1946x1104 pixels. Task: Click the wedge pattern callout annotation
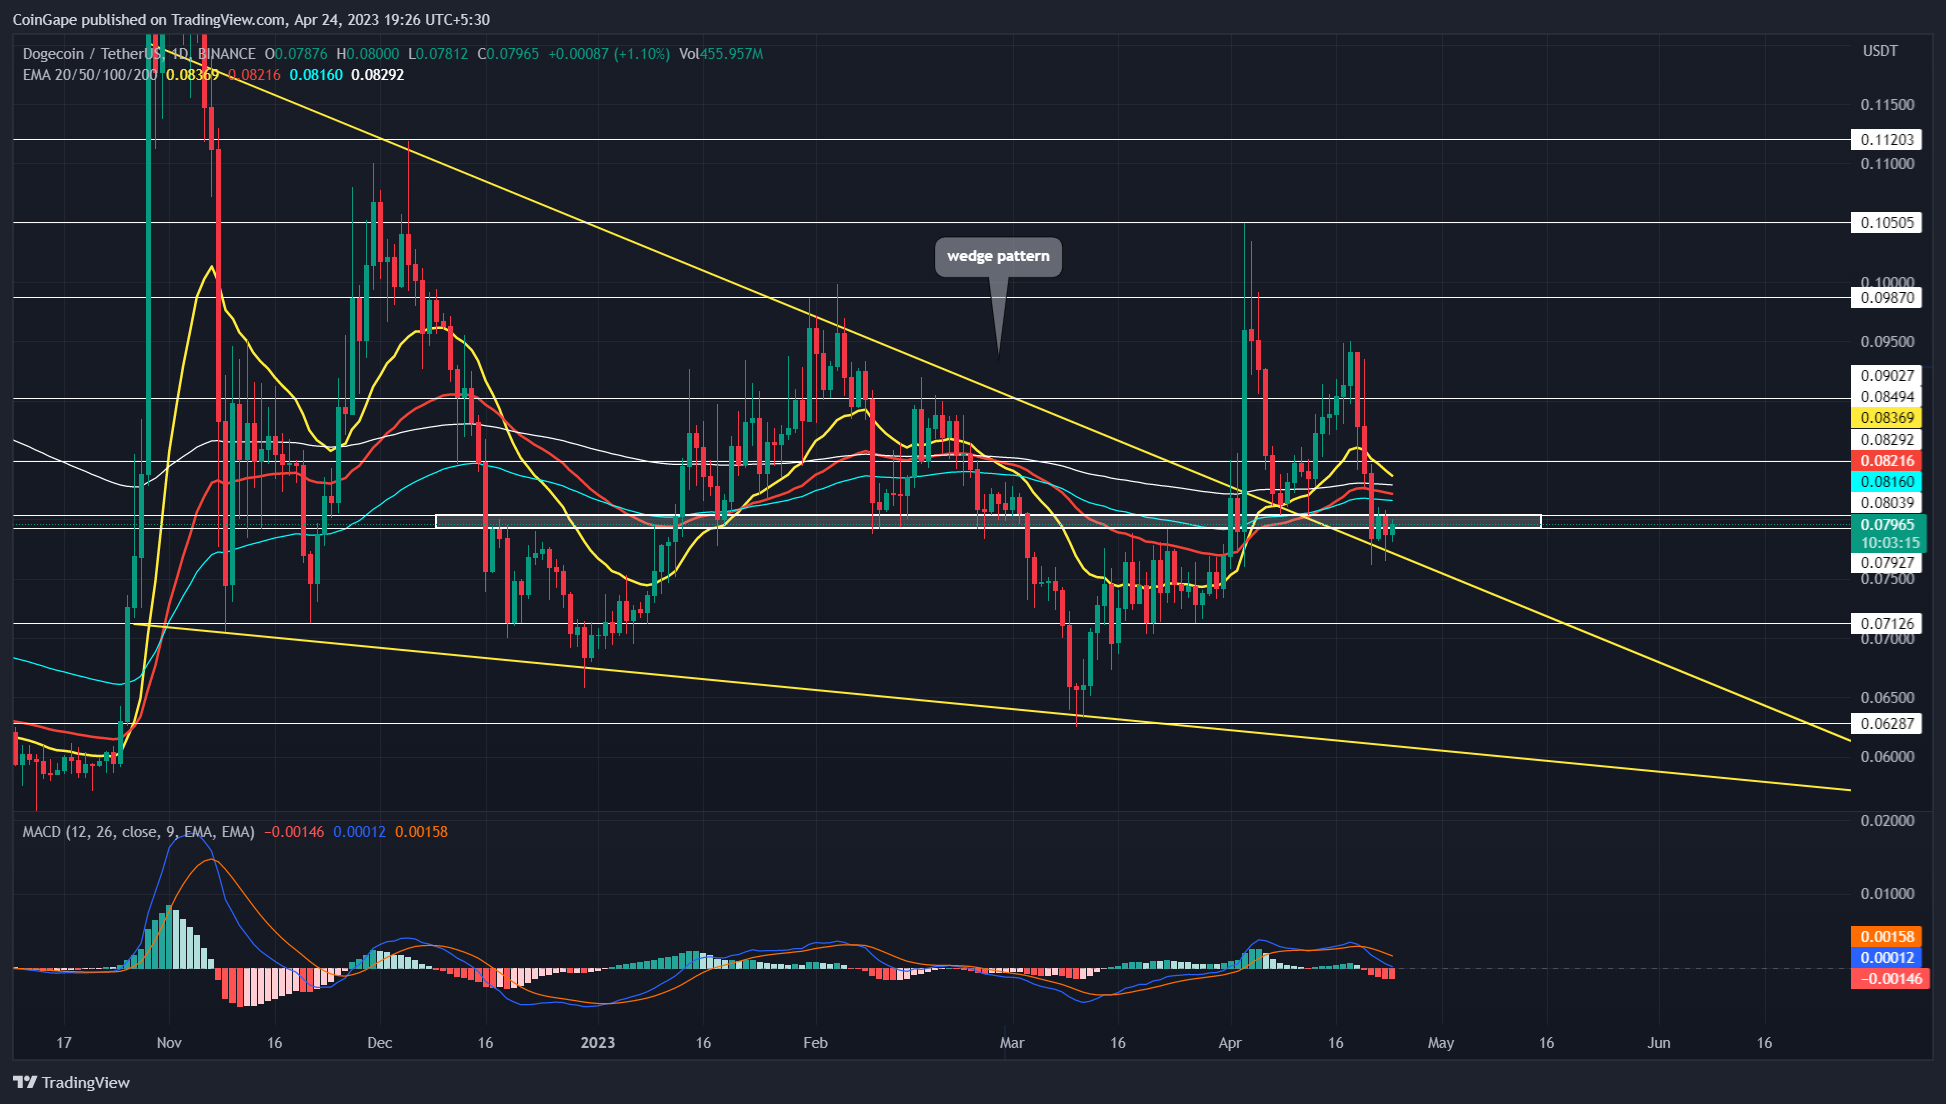click(997, 256)
